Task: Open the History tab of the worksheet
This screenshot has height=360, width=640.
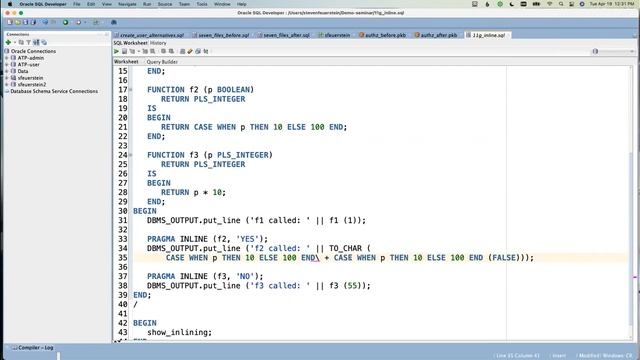Action: click(158, 43)
